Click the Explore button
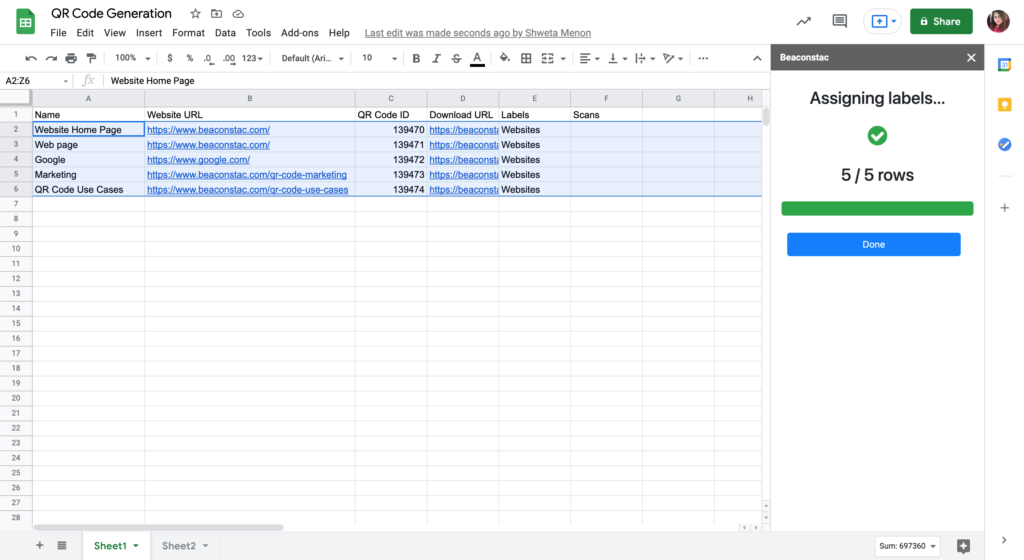The height and width of the screenshot is (560, 1024). click(963, 546)
